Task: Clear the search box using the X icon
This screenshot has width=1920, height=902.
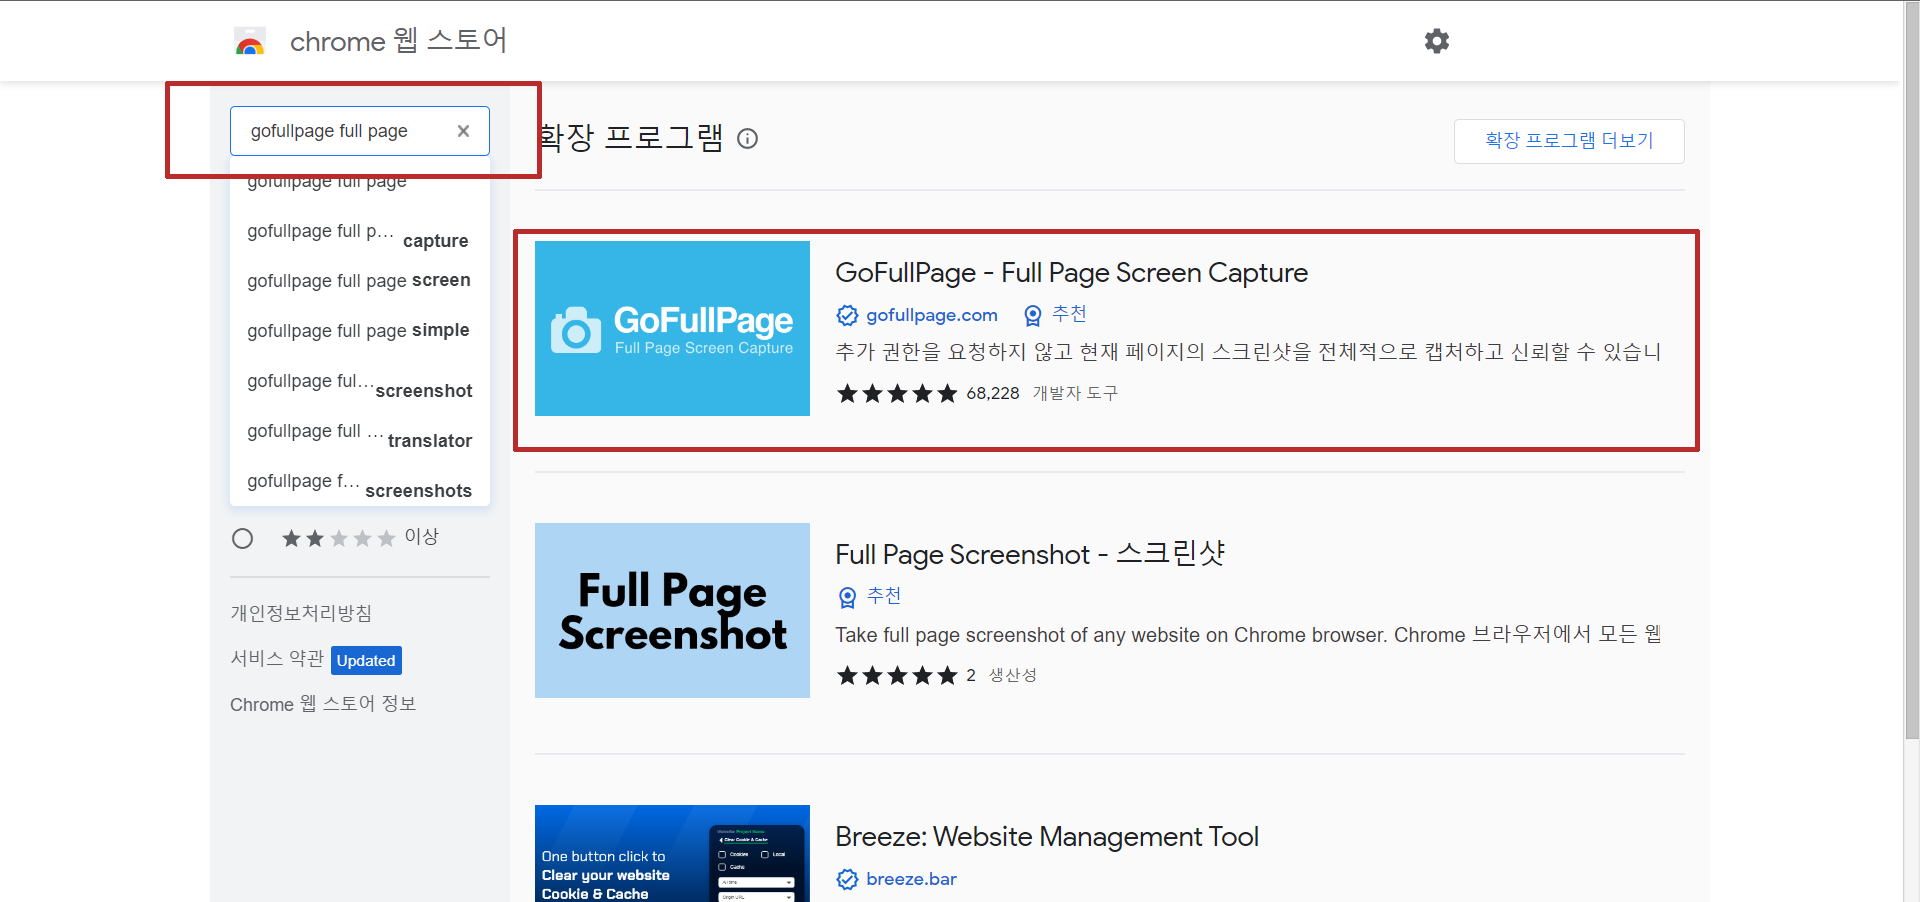Action: 463,130
